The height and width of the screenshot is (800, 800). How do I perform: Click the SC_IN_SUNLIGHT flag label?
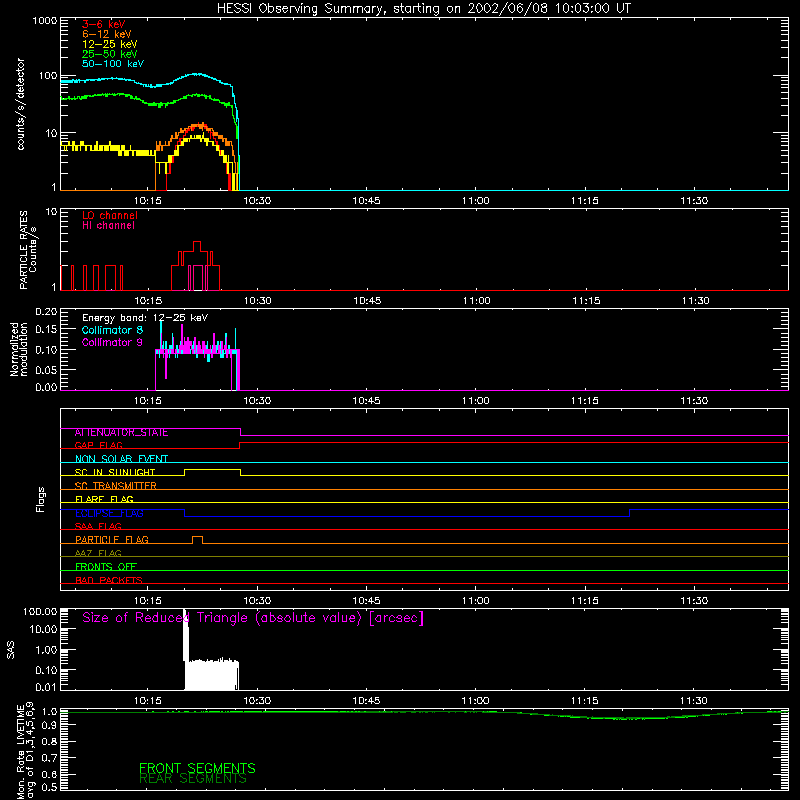pos(115,473)
